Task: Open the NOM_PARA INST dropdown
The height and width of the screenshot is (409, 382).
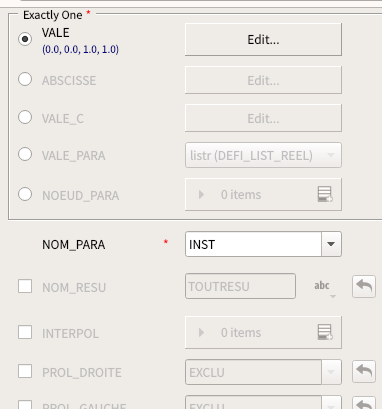Action: pos(263,244)
